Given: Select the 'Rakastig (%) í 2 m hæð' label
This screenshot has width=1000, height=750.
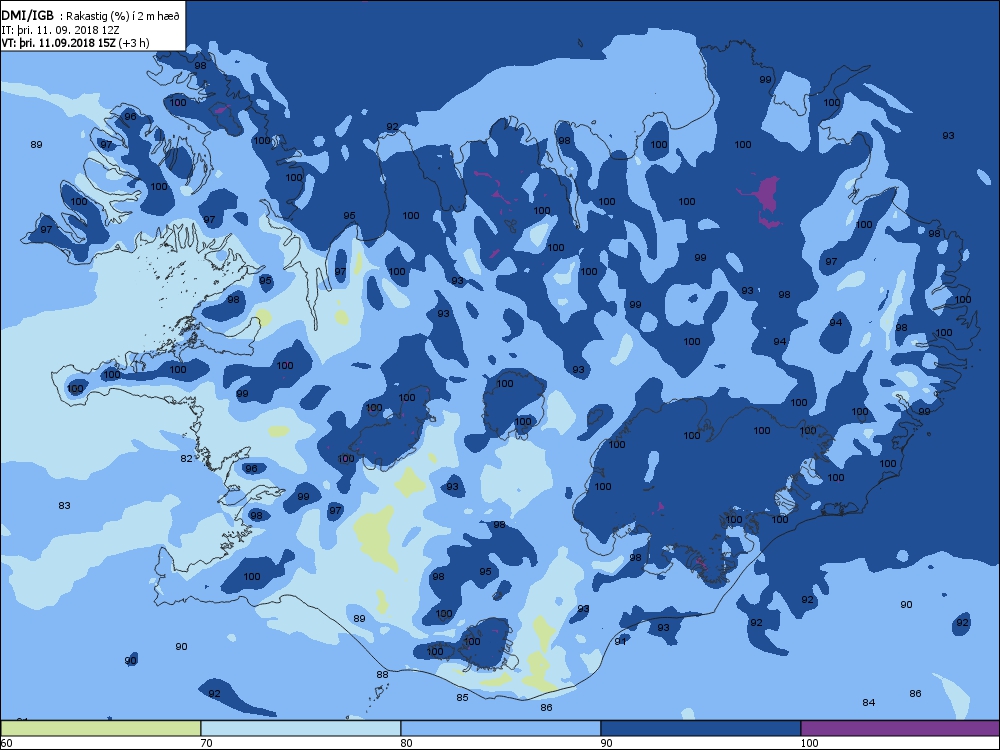Looking at the screenshot, I should 123,17.
